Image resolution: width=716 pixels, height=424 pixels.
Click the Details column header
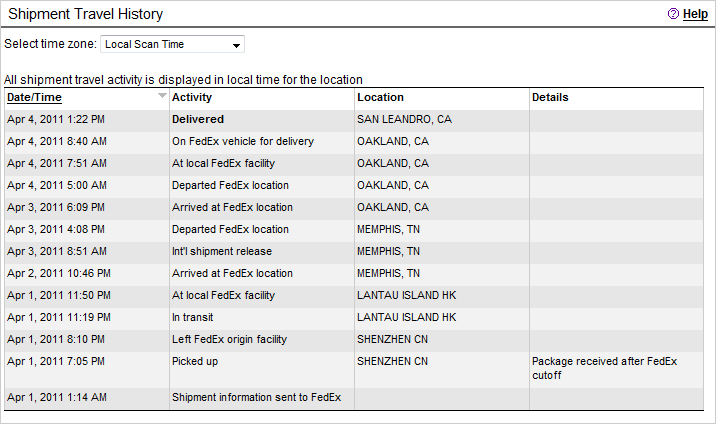pyautogui.click(x=550, y=97)
